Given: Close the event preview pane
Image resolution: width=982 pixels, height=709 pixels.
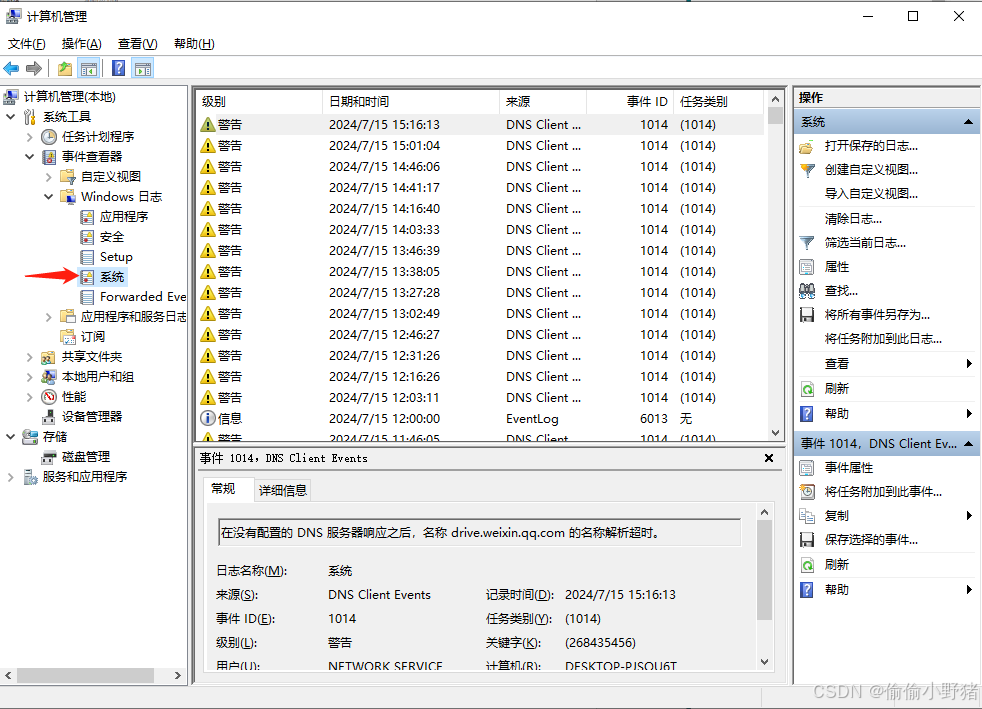Looking at the screenshot, I should click(x=769, y=458).
